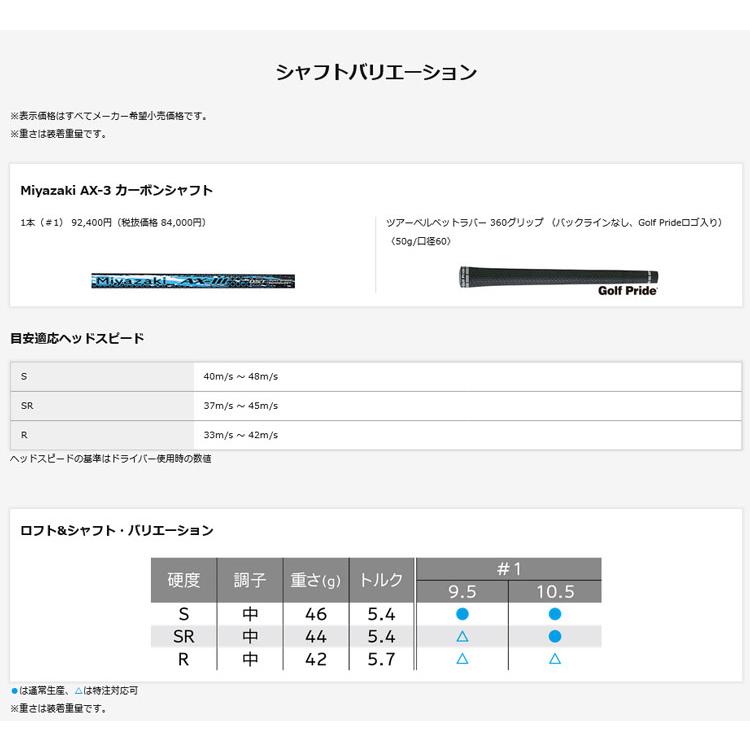Click the blue circle in the legend note

14,691
